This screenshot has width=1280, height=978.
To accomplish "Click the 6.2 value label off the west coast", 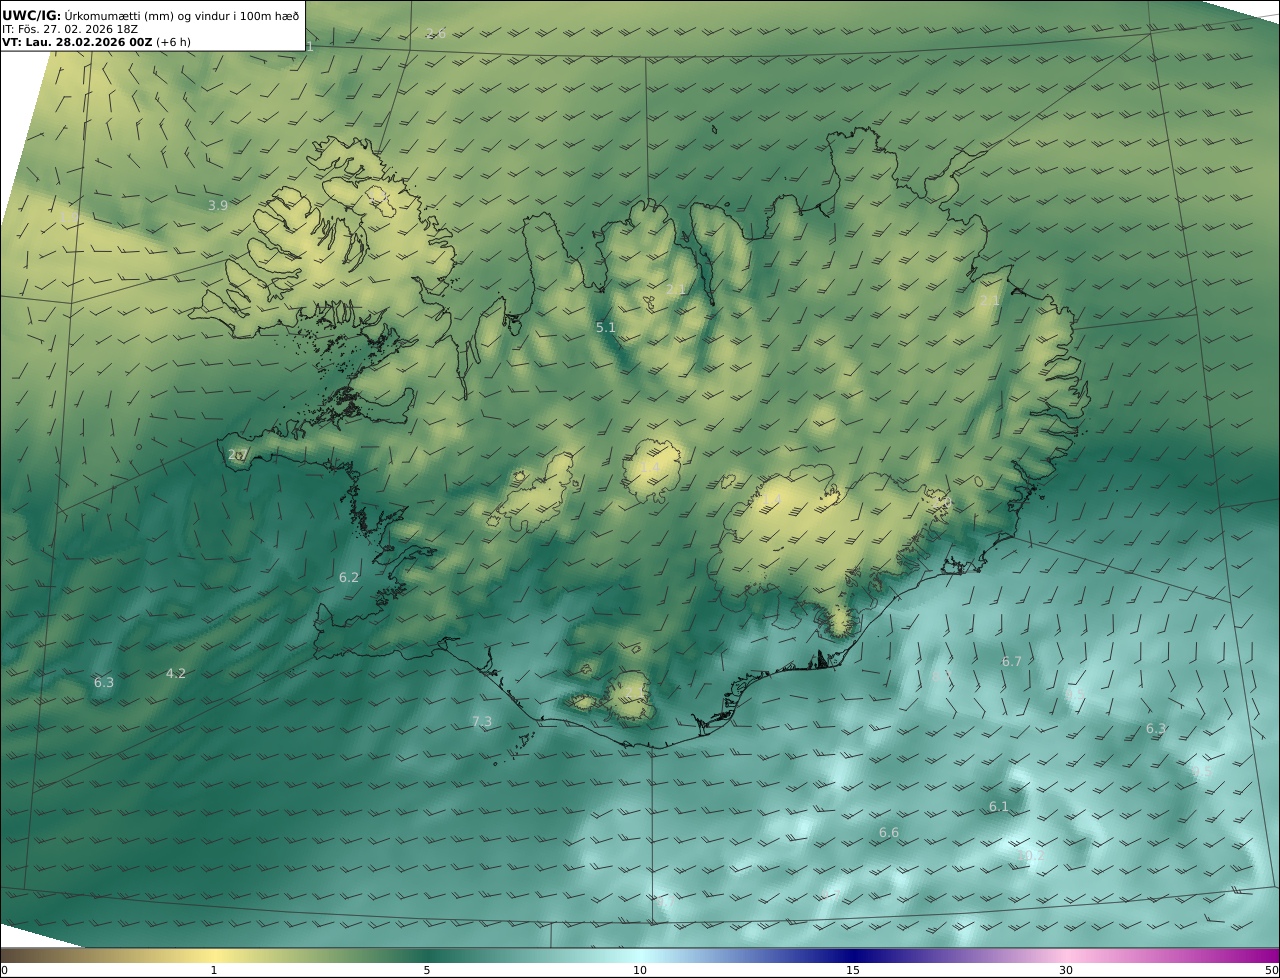I will point(348,577).
